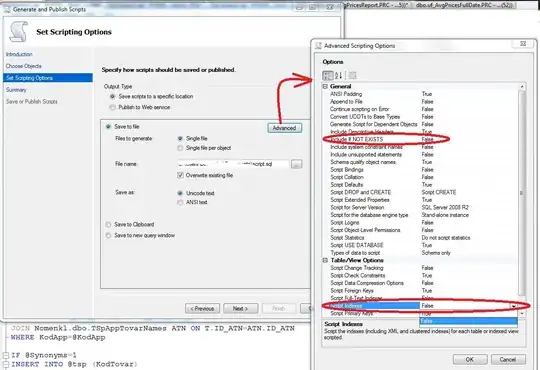Viewport: 540px width, 370px height.
Task: Select the Publish to Web service radio button
Action: 113,107
